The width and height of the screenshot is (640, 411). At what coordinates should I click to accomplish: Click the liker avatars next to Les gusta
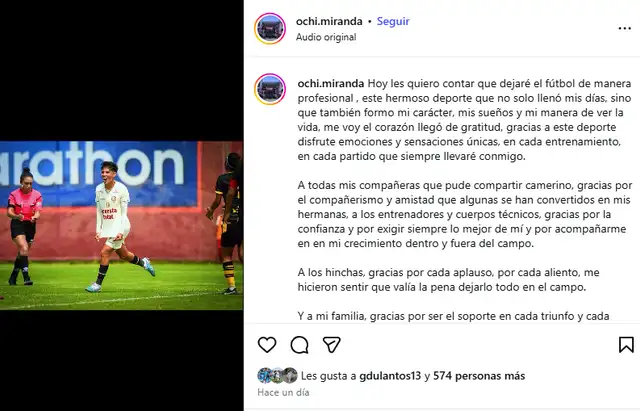coord(278,375)
